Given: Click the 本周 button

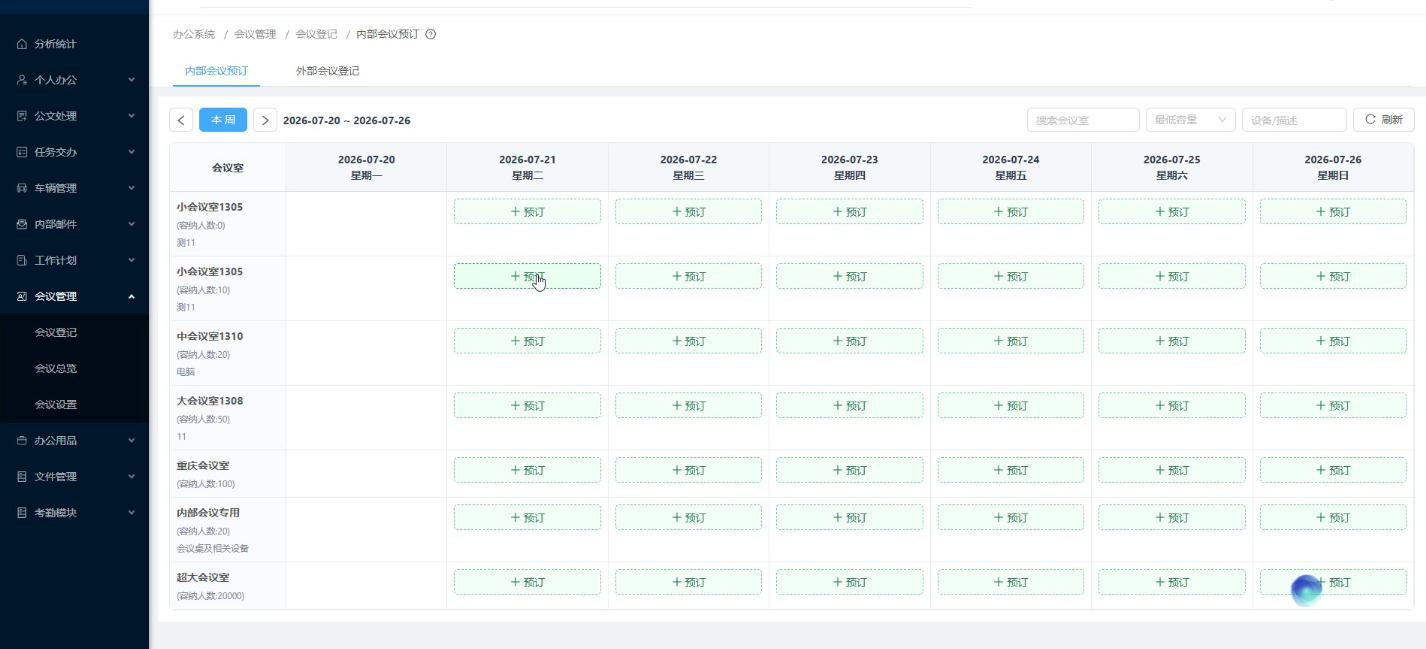Looking at the screenshot, I should (x=223, y=120).
